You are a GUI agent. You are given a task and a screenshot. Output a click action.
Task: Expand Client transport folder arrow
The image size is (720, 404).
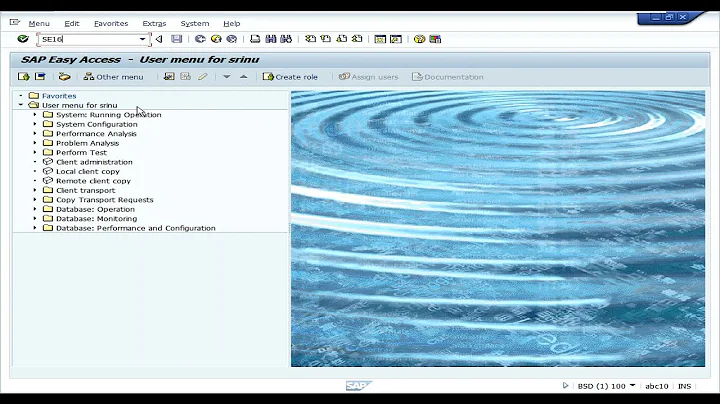35,190
